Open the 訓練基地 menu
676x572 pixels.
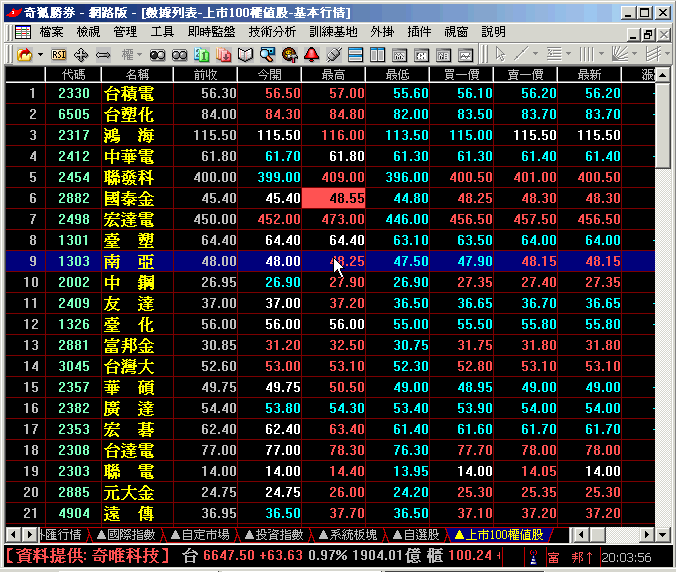pos(333,32)
